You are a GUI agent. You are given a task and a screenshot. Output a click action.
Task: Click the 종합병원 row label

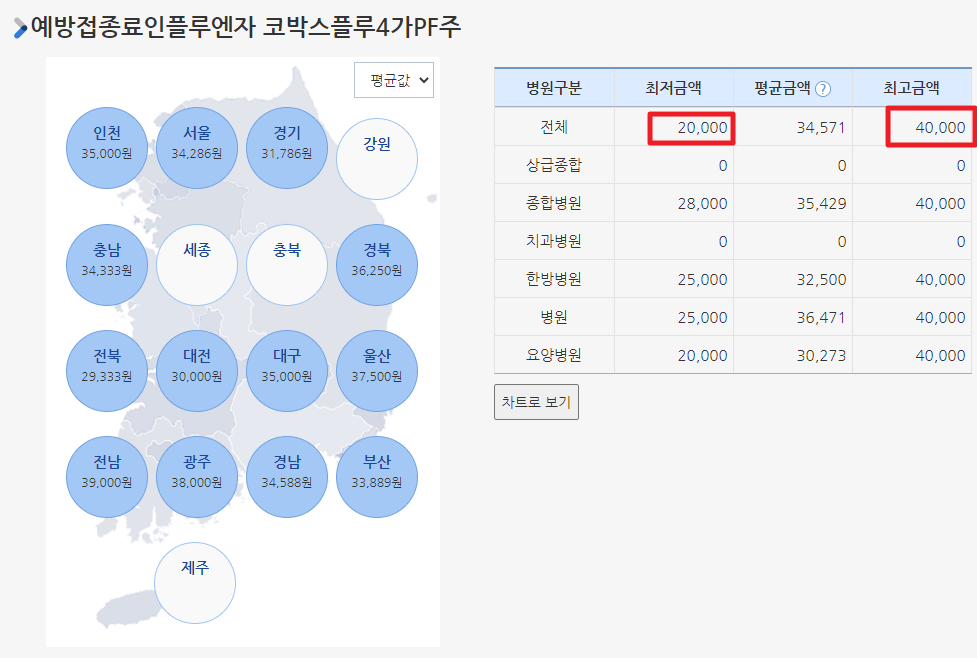[554, 203]
